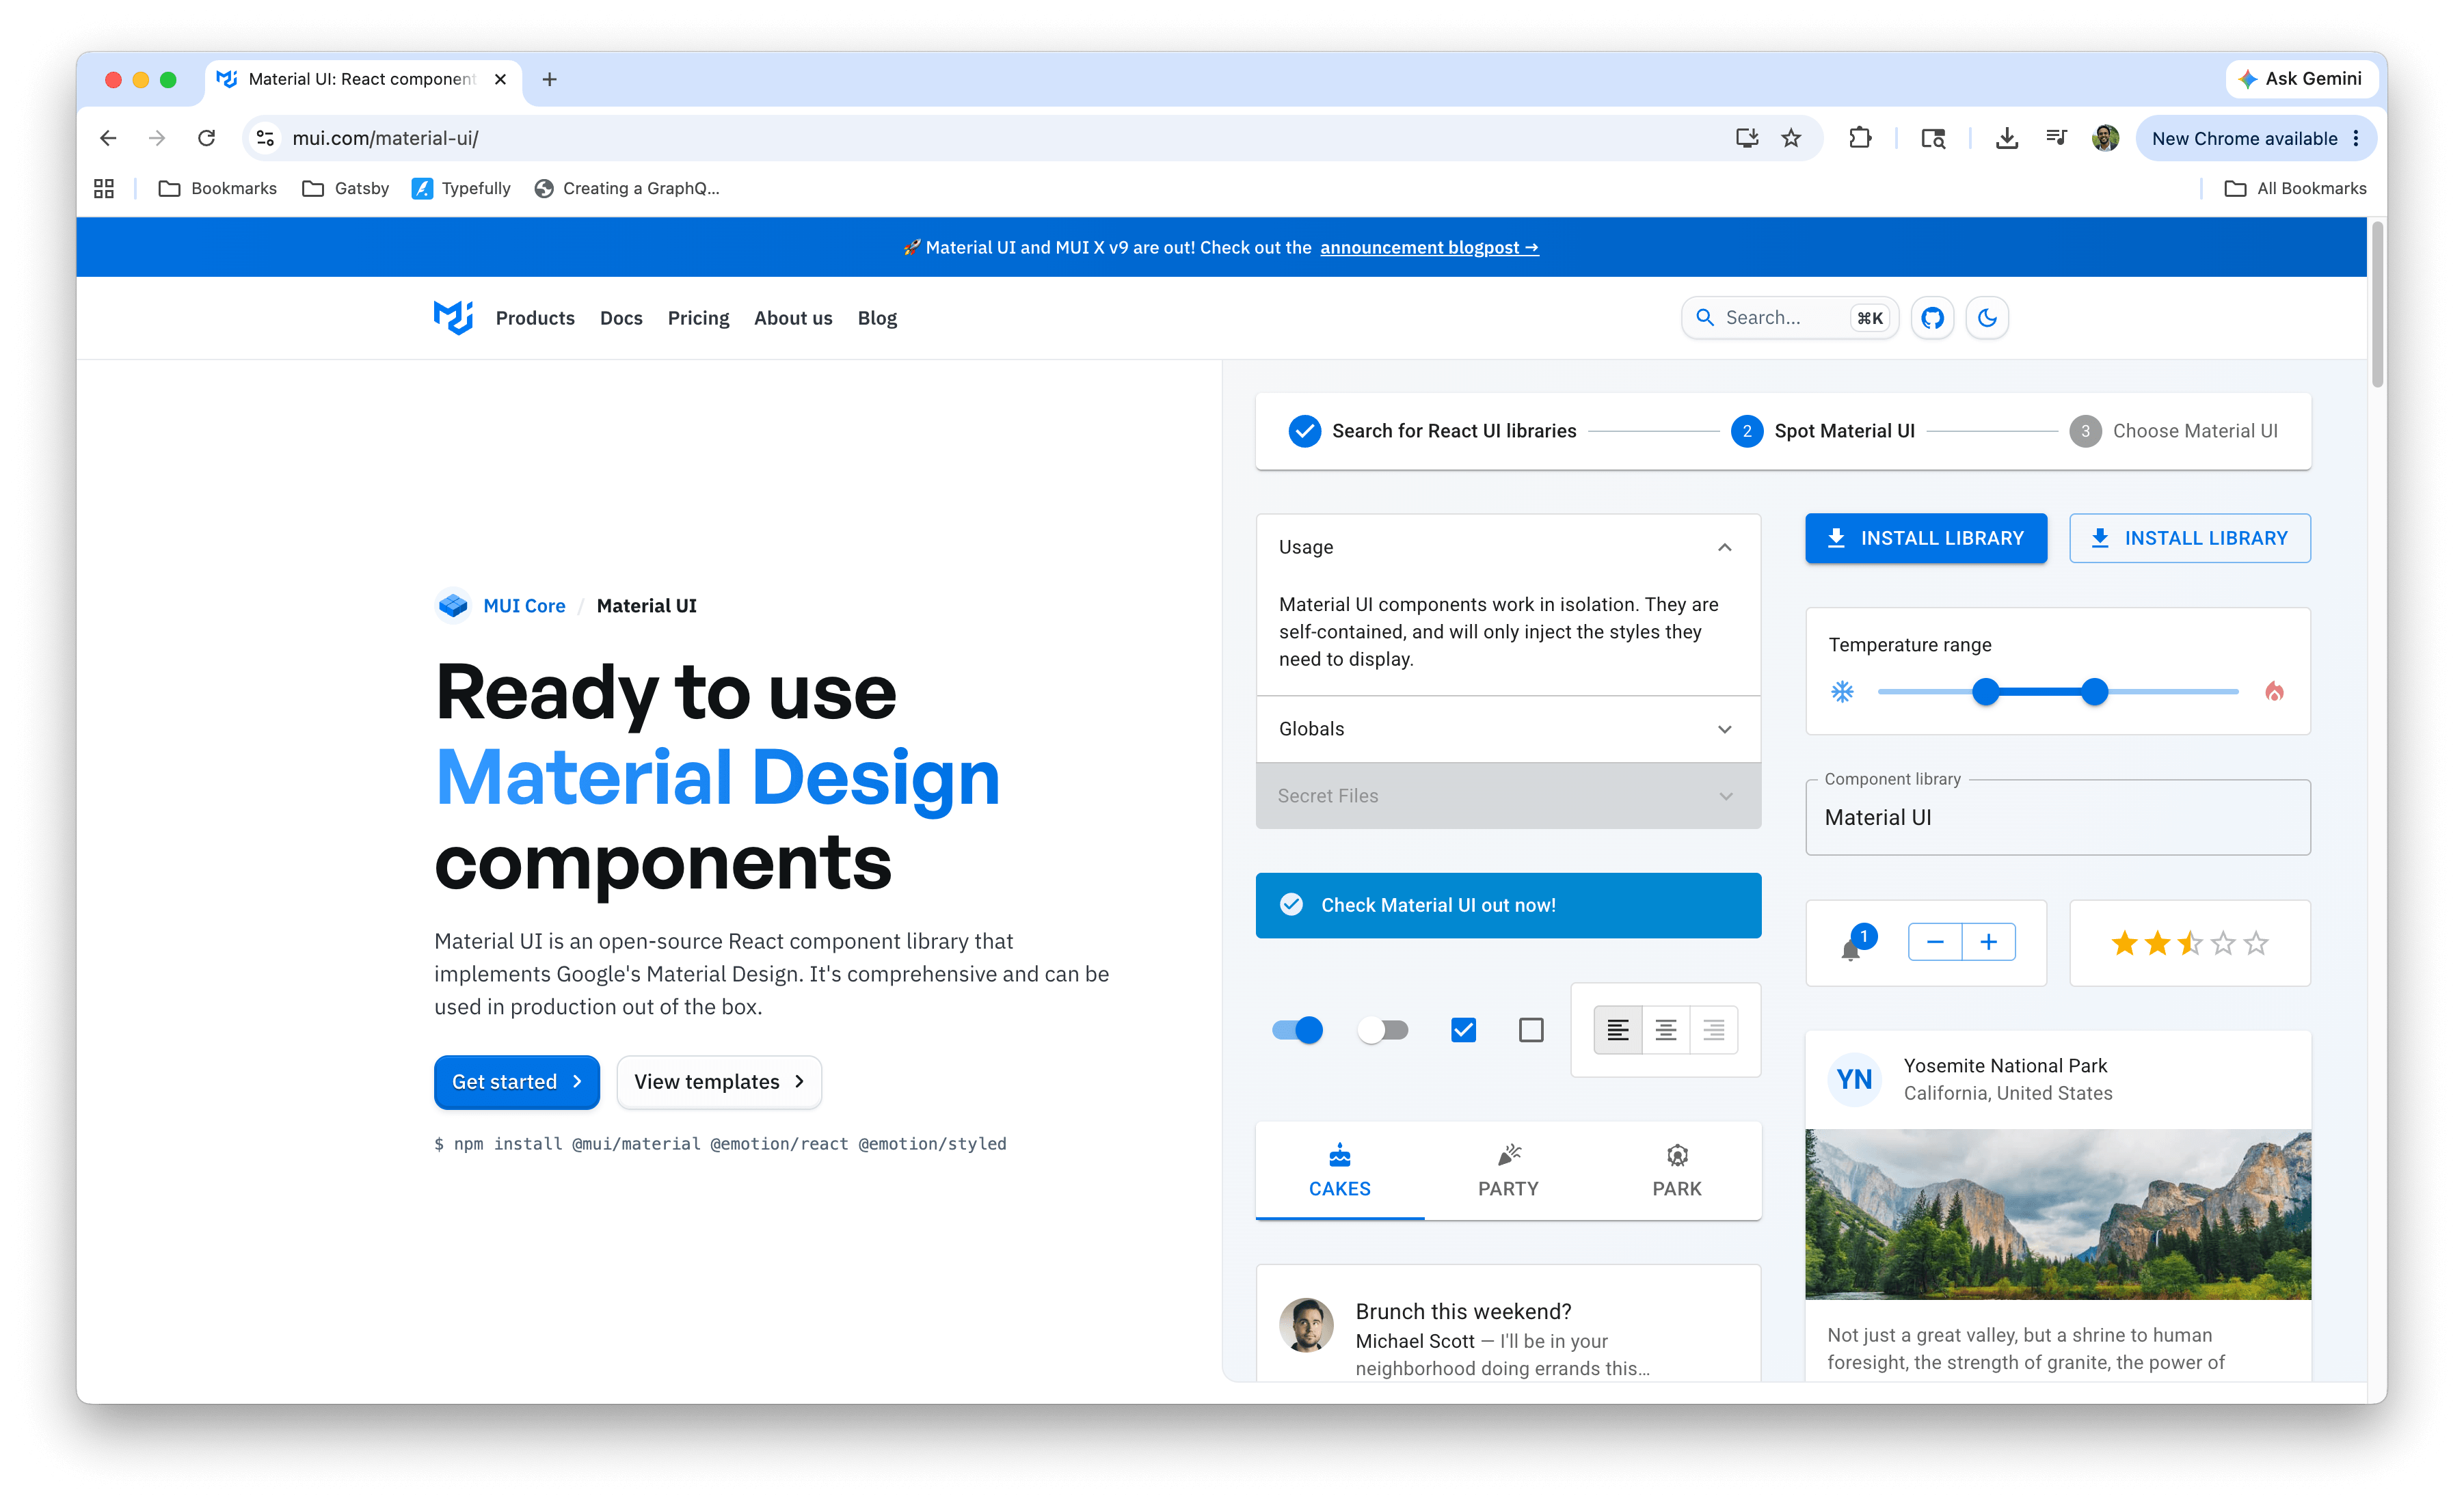Go to the Pricing page
Screen dimensions: 2464x1505
click(698, 318)
